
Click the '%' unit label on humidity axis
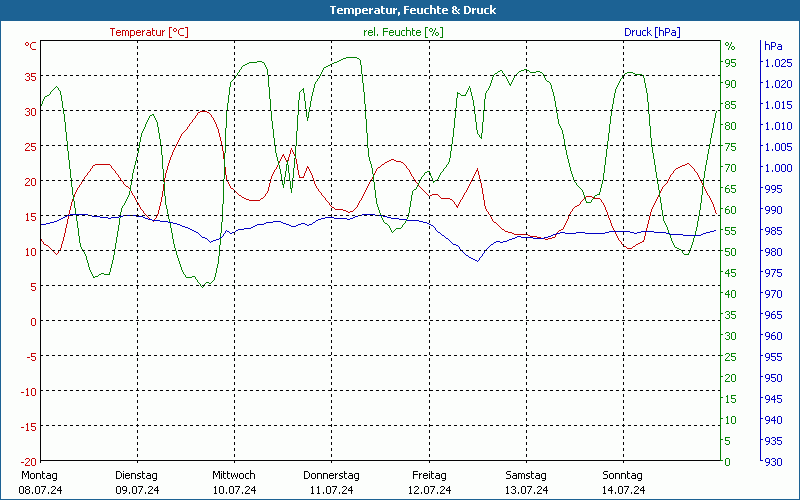[x=730, y=46]
